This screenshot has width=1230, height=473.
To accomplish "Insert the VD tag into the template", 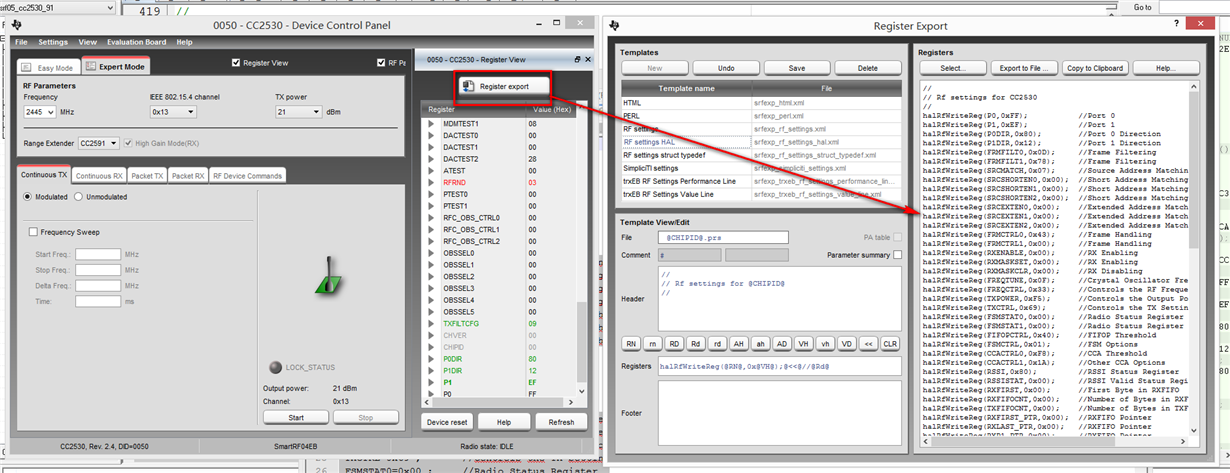I will (847, 343).
